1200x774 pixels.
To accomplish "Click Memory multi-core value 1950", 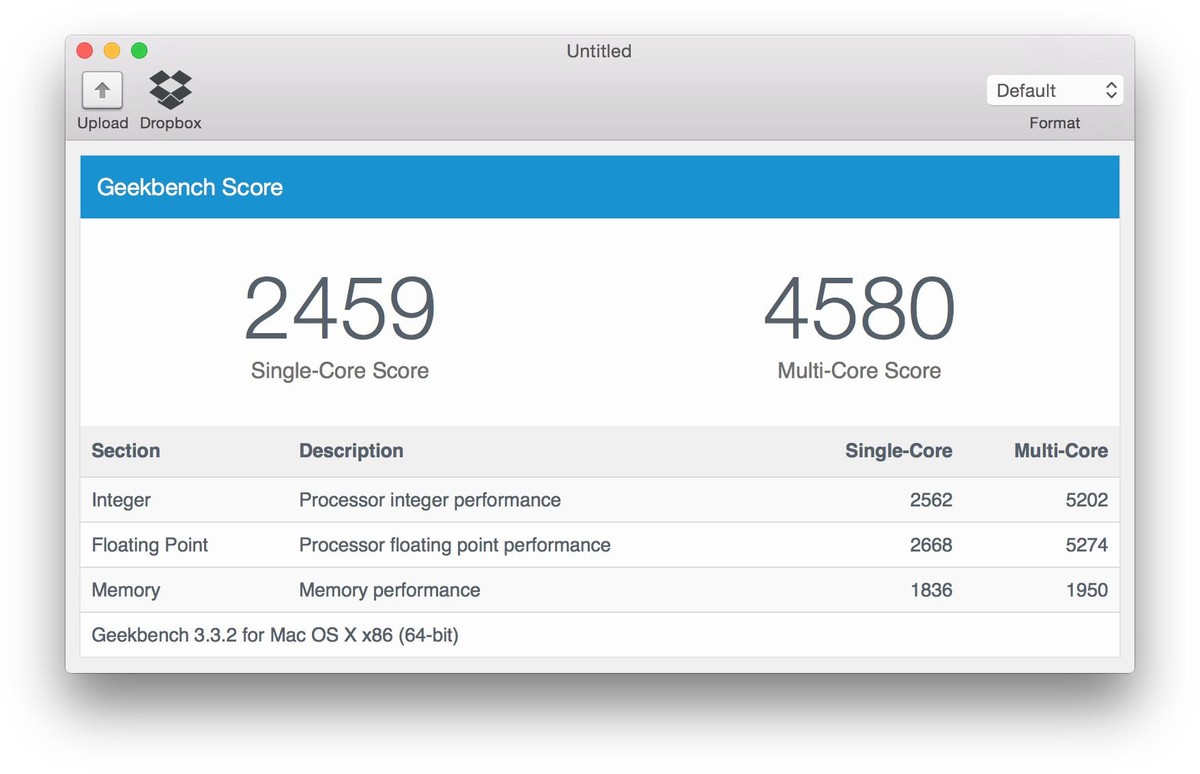I will [x=1087, y=590].
